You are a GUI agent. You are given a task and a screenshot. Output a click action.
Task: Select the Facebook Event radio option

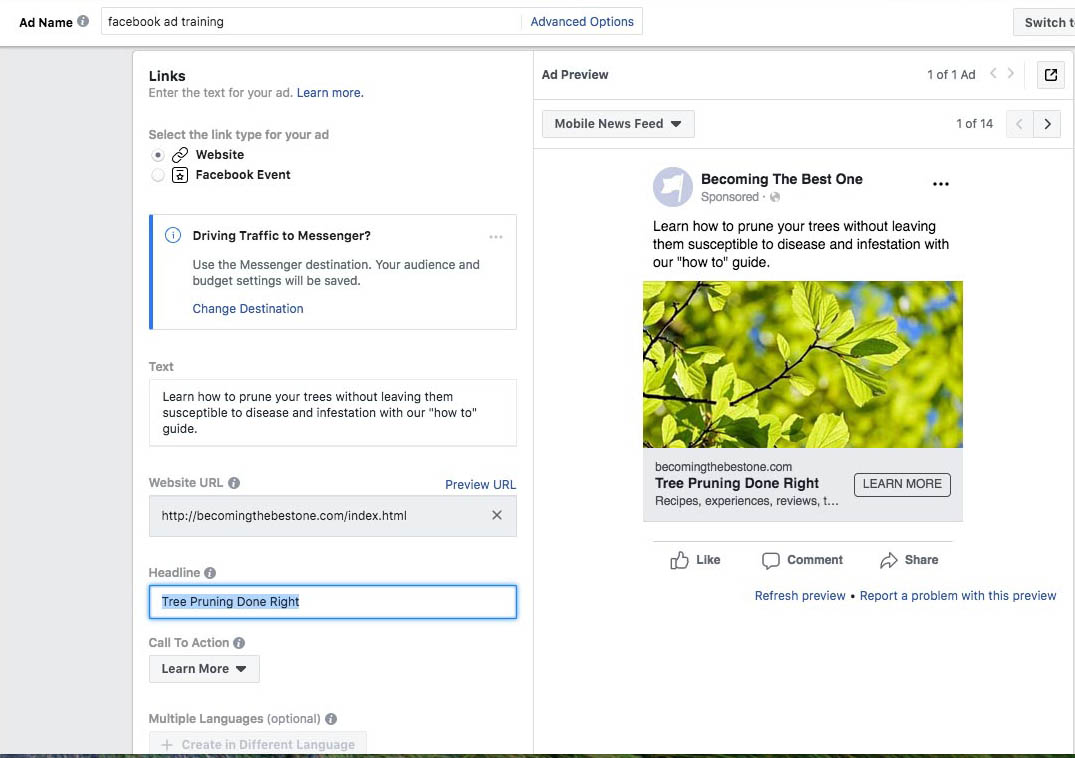click(158, 175)
